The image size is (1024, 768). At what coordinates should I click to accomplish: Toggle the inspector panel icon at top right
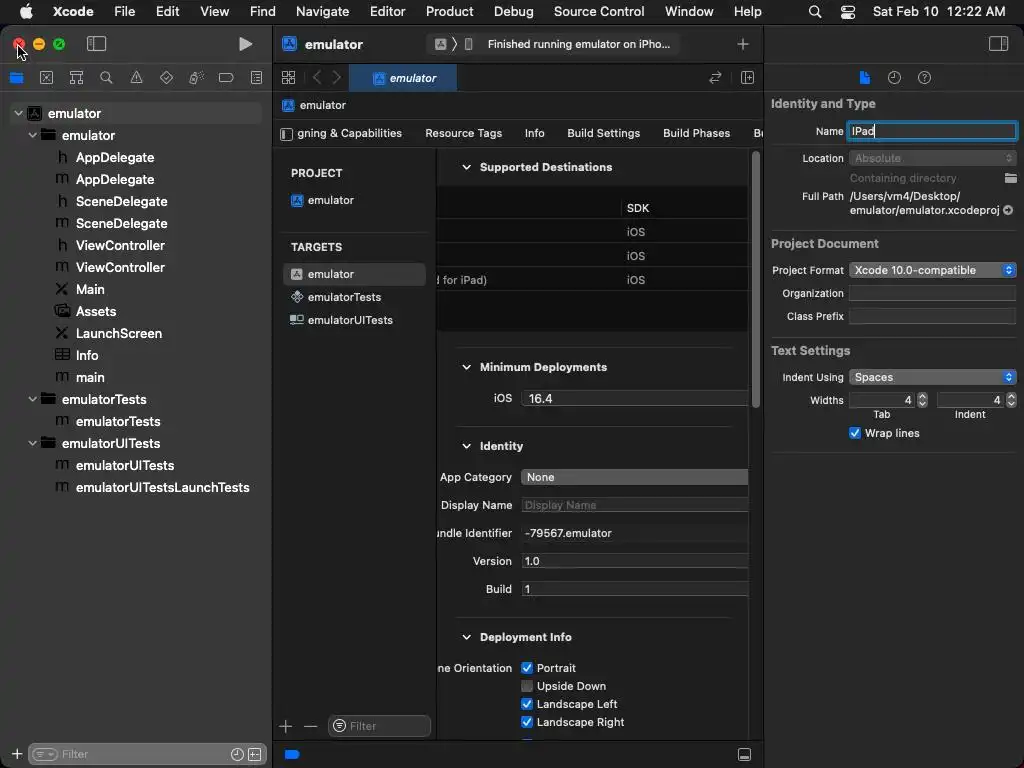998,44
